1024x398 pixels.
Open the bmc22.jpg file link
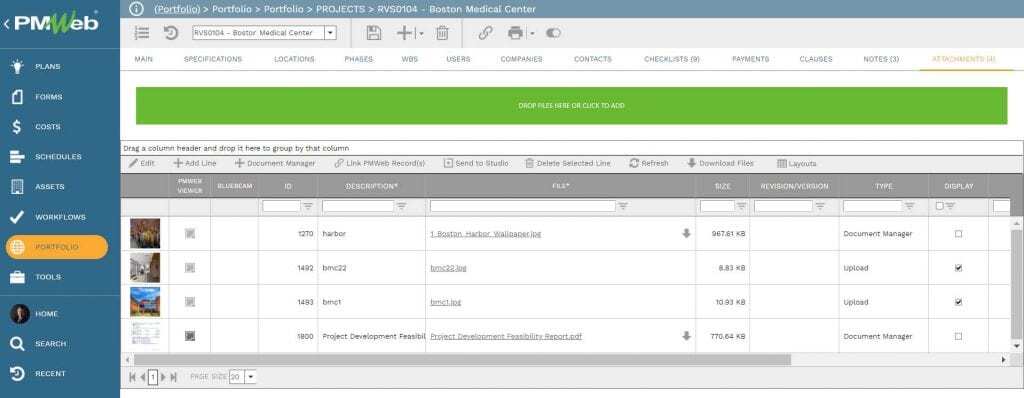(x=448, y=268)
